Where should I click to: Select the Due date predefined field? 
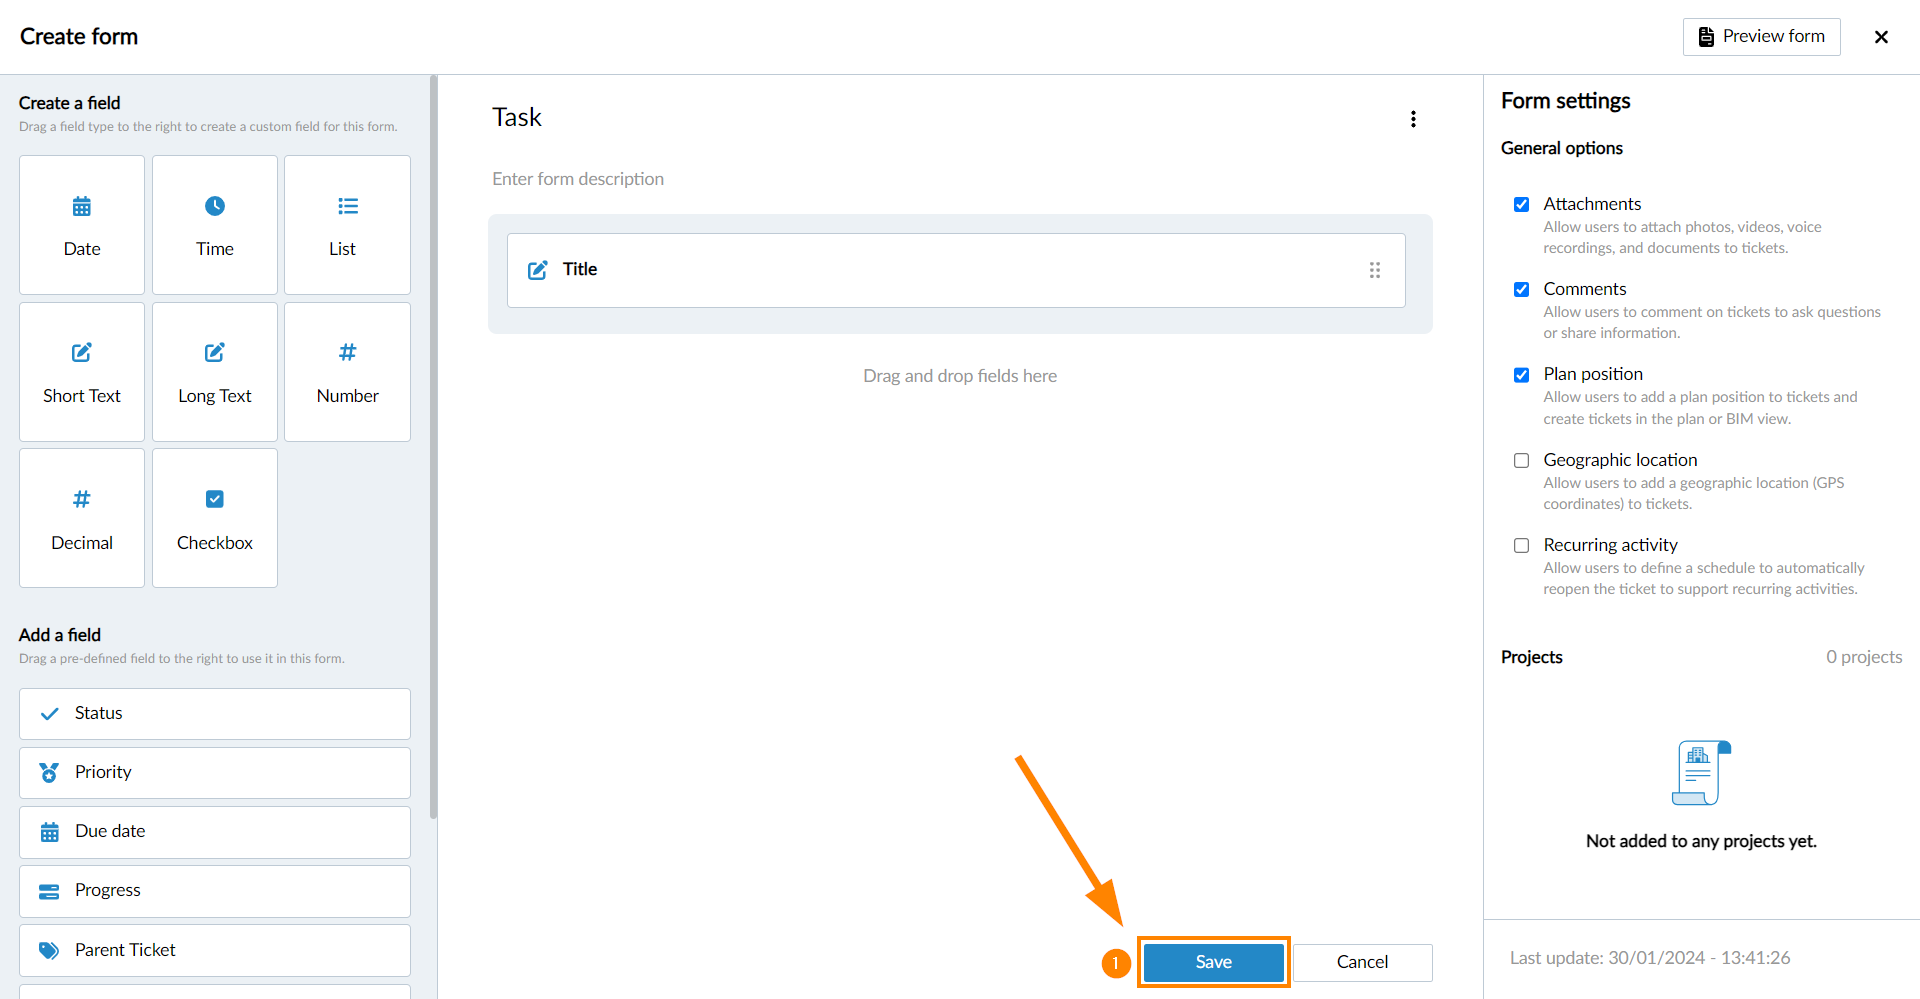click(x=214, y=832)
